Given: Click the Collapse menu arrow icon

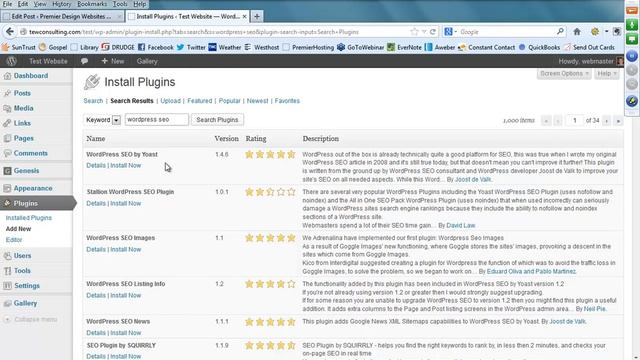Looking at the screenshot, I should coord(7,320).
